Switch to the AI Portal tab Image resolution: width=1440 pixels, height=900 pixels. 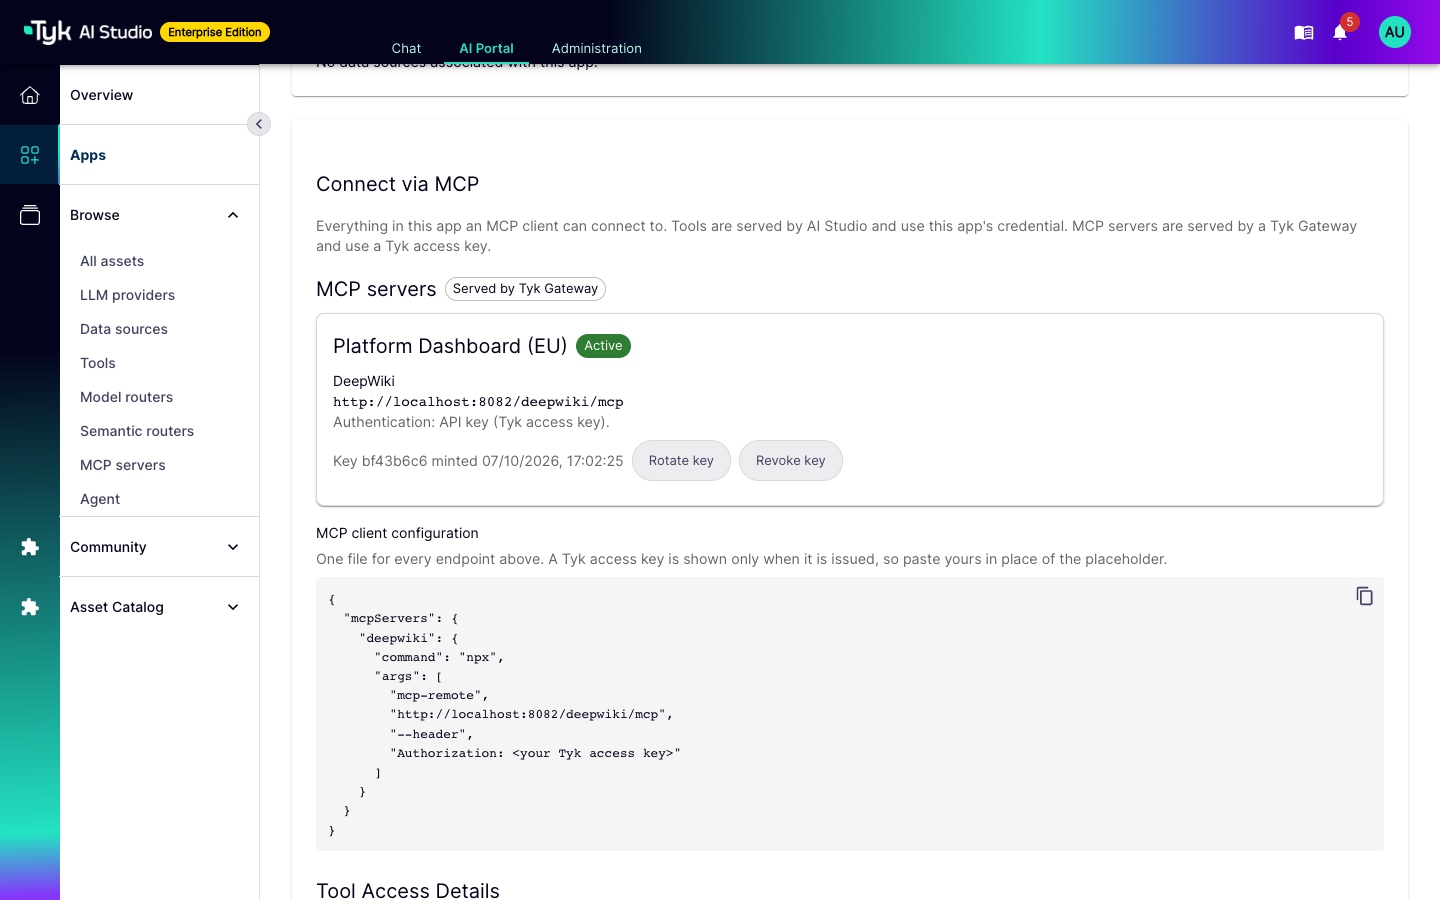tap(486, 48)
